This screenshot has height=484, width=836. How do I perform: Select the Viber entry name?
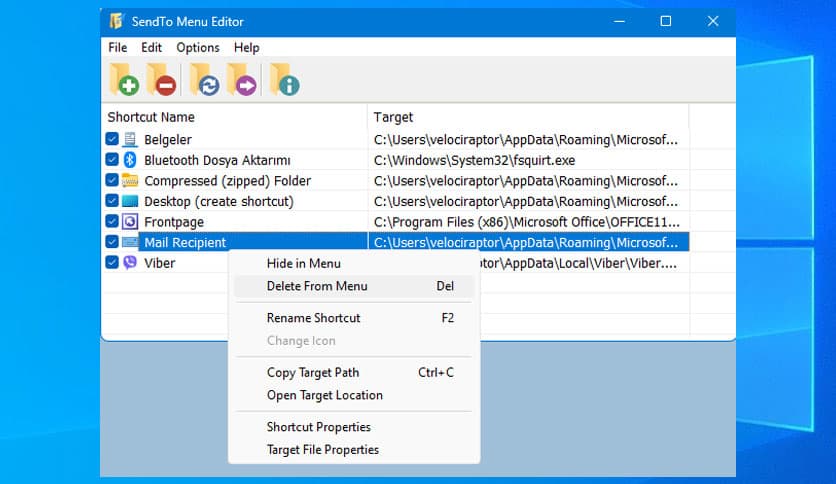click(x=159, y=263)
